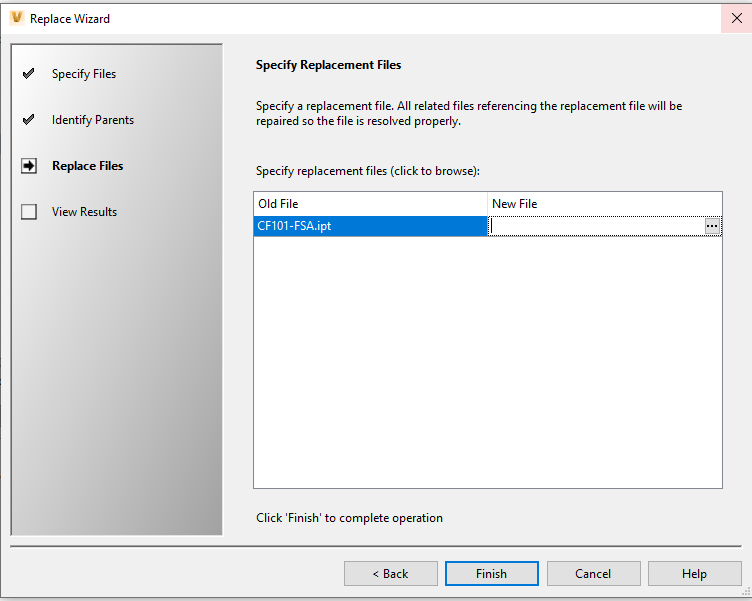Click the Old File column header
The height and width of the screenshot is (601, 752).
[370, 204]
